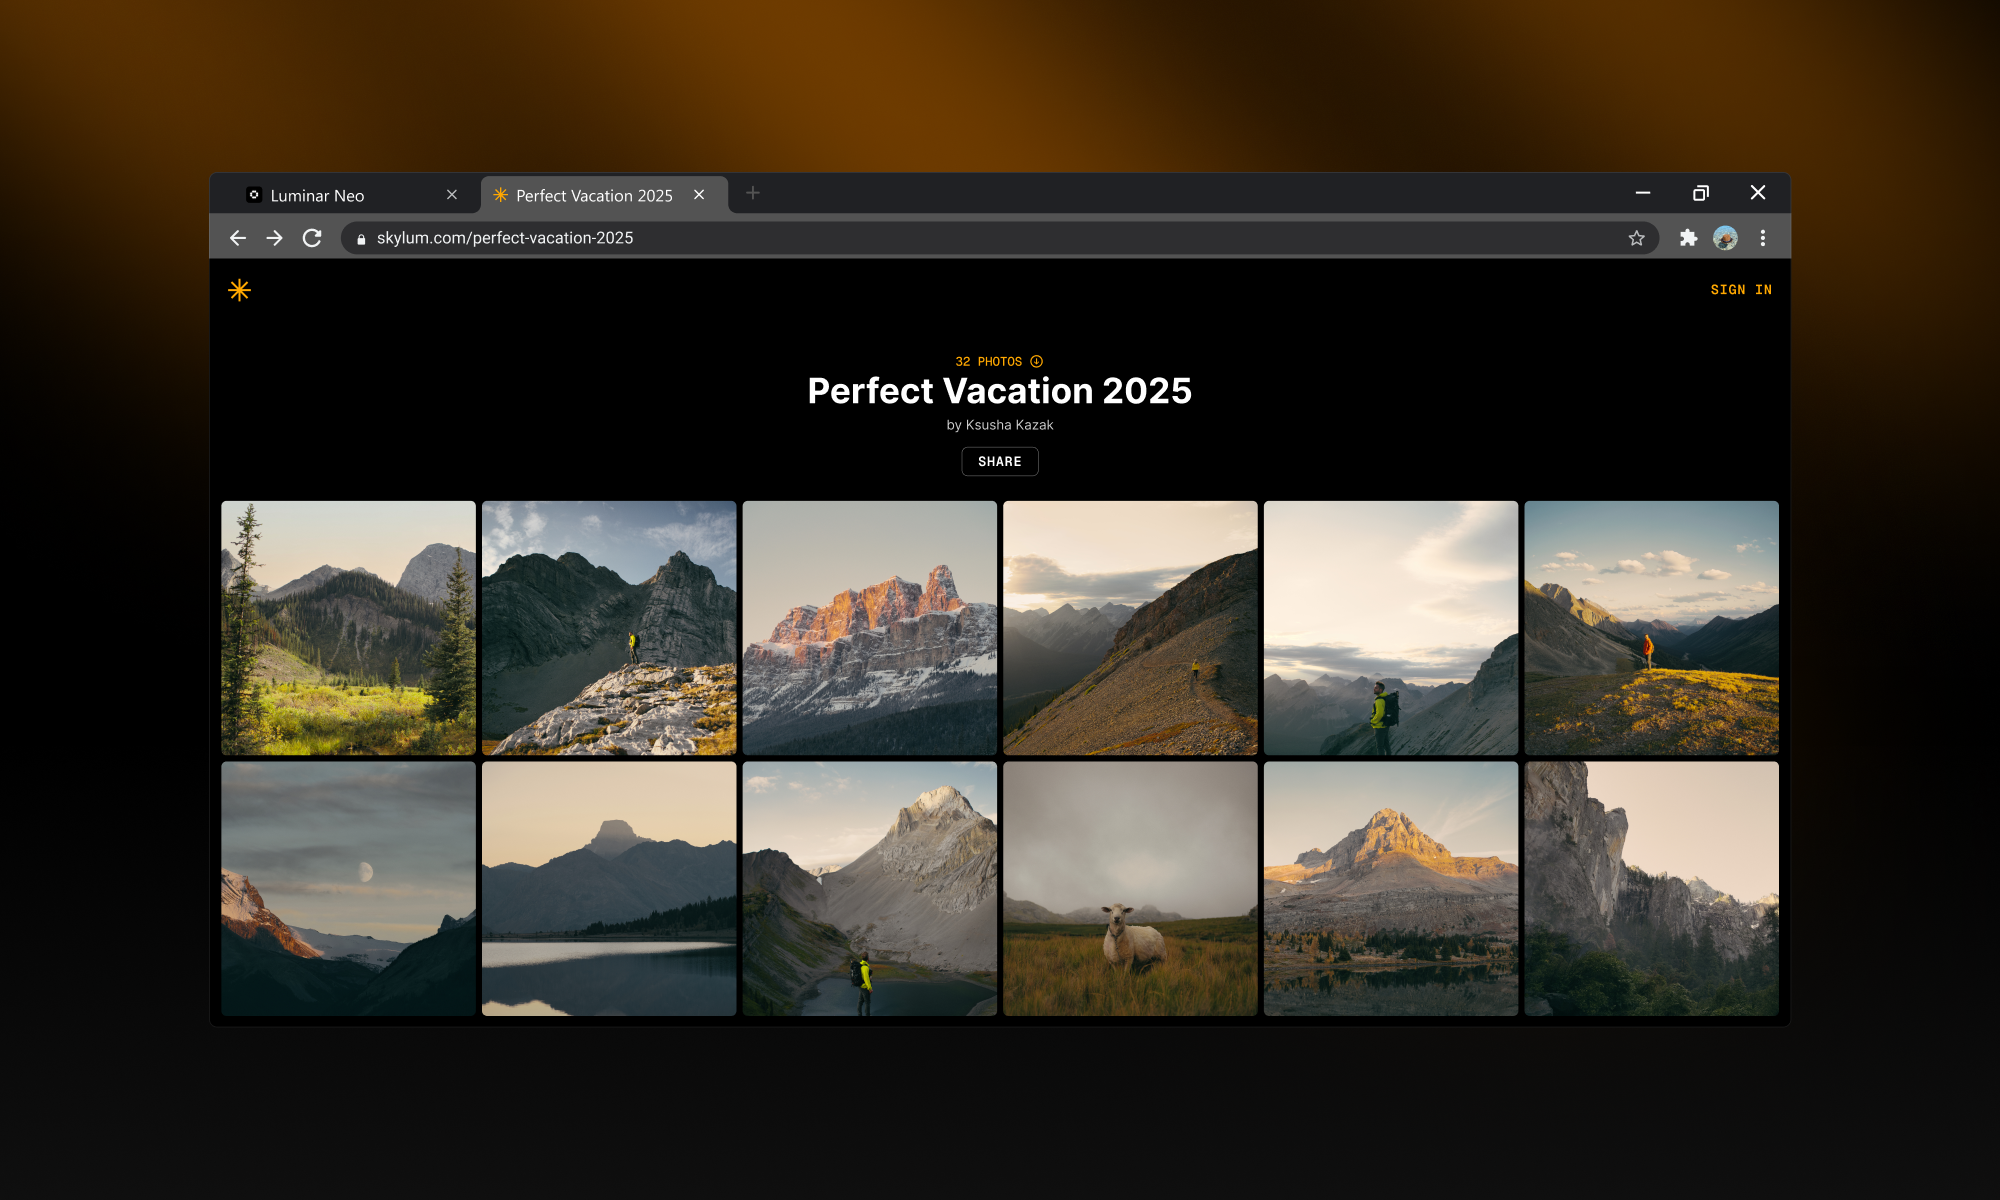The height and width of the screenshot is (1200, 2000).
Task: Click the orange Skylum asterisk logo
Action: coord(239,290)
